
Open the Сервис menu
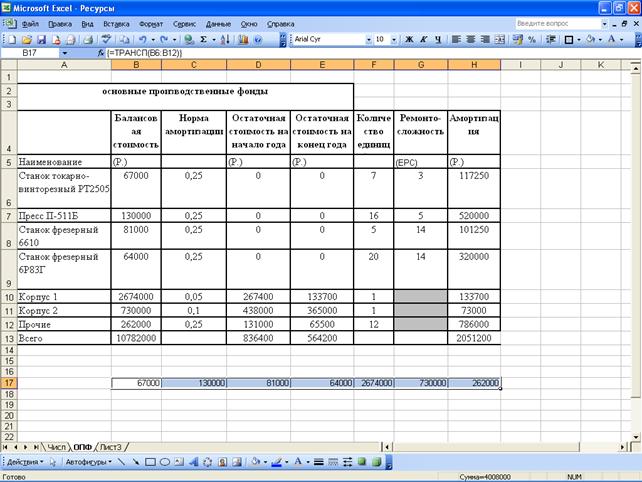(x=184, y=24)
